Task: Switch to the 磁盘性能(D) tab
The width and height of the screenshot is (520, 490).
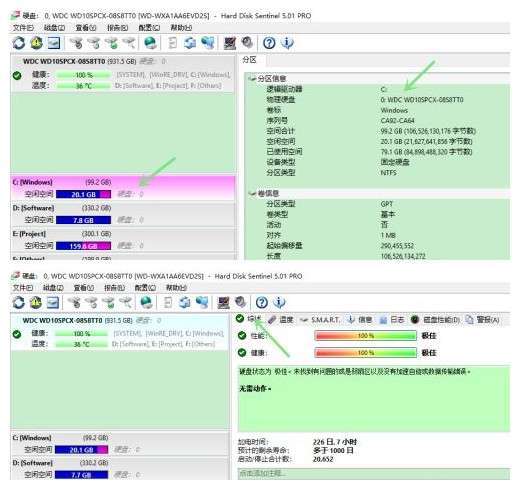Action: 435,320
